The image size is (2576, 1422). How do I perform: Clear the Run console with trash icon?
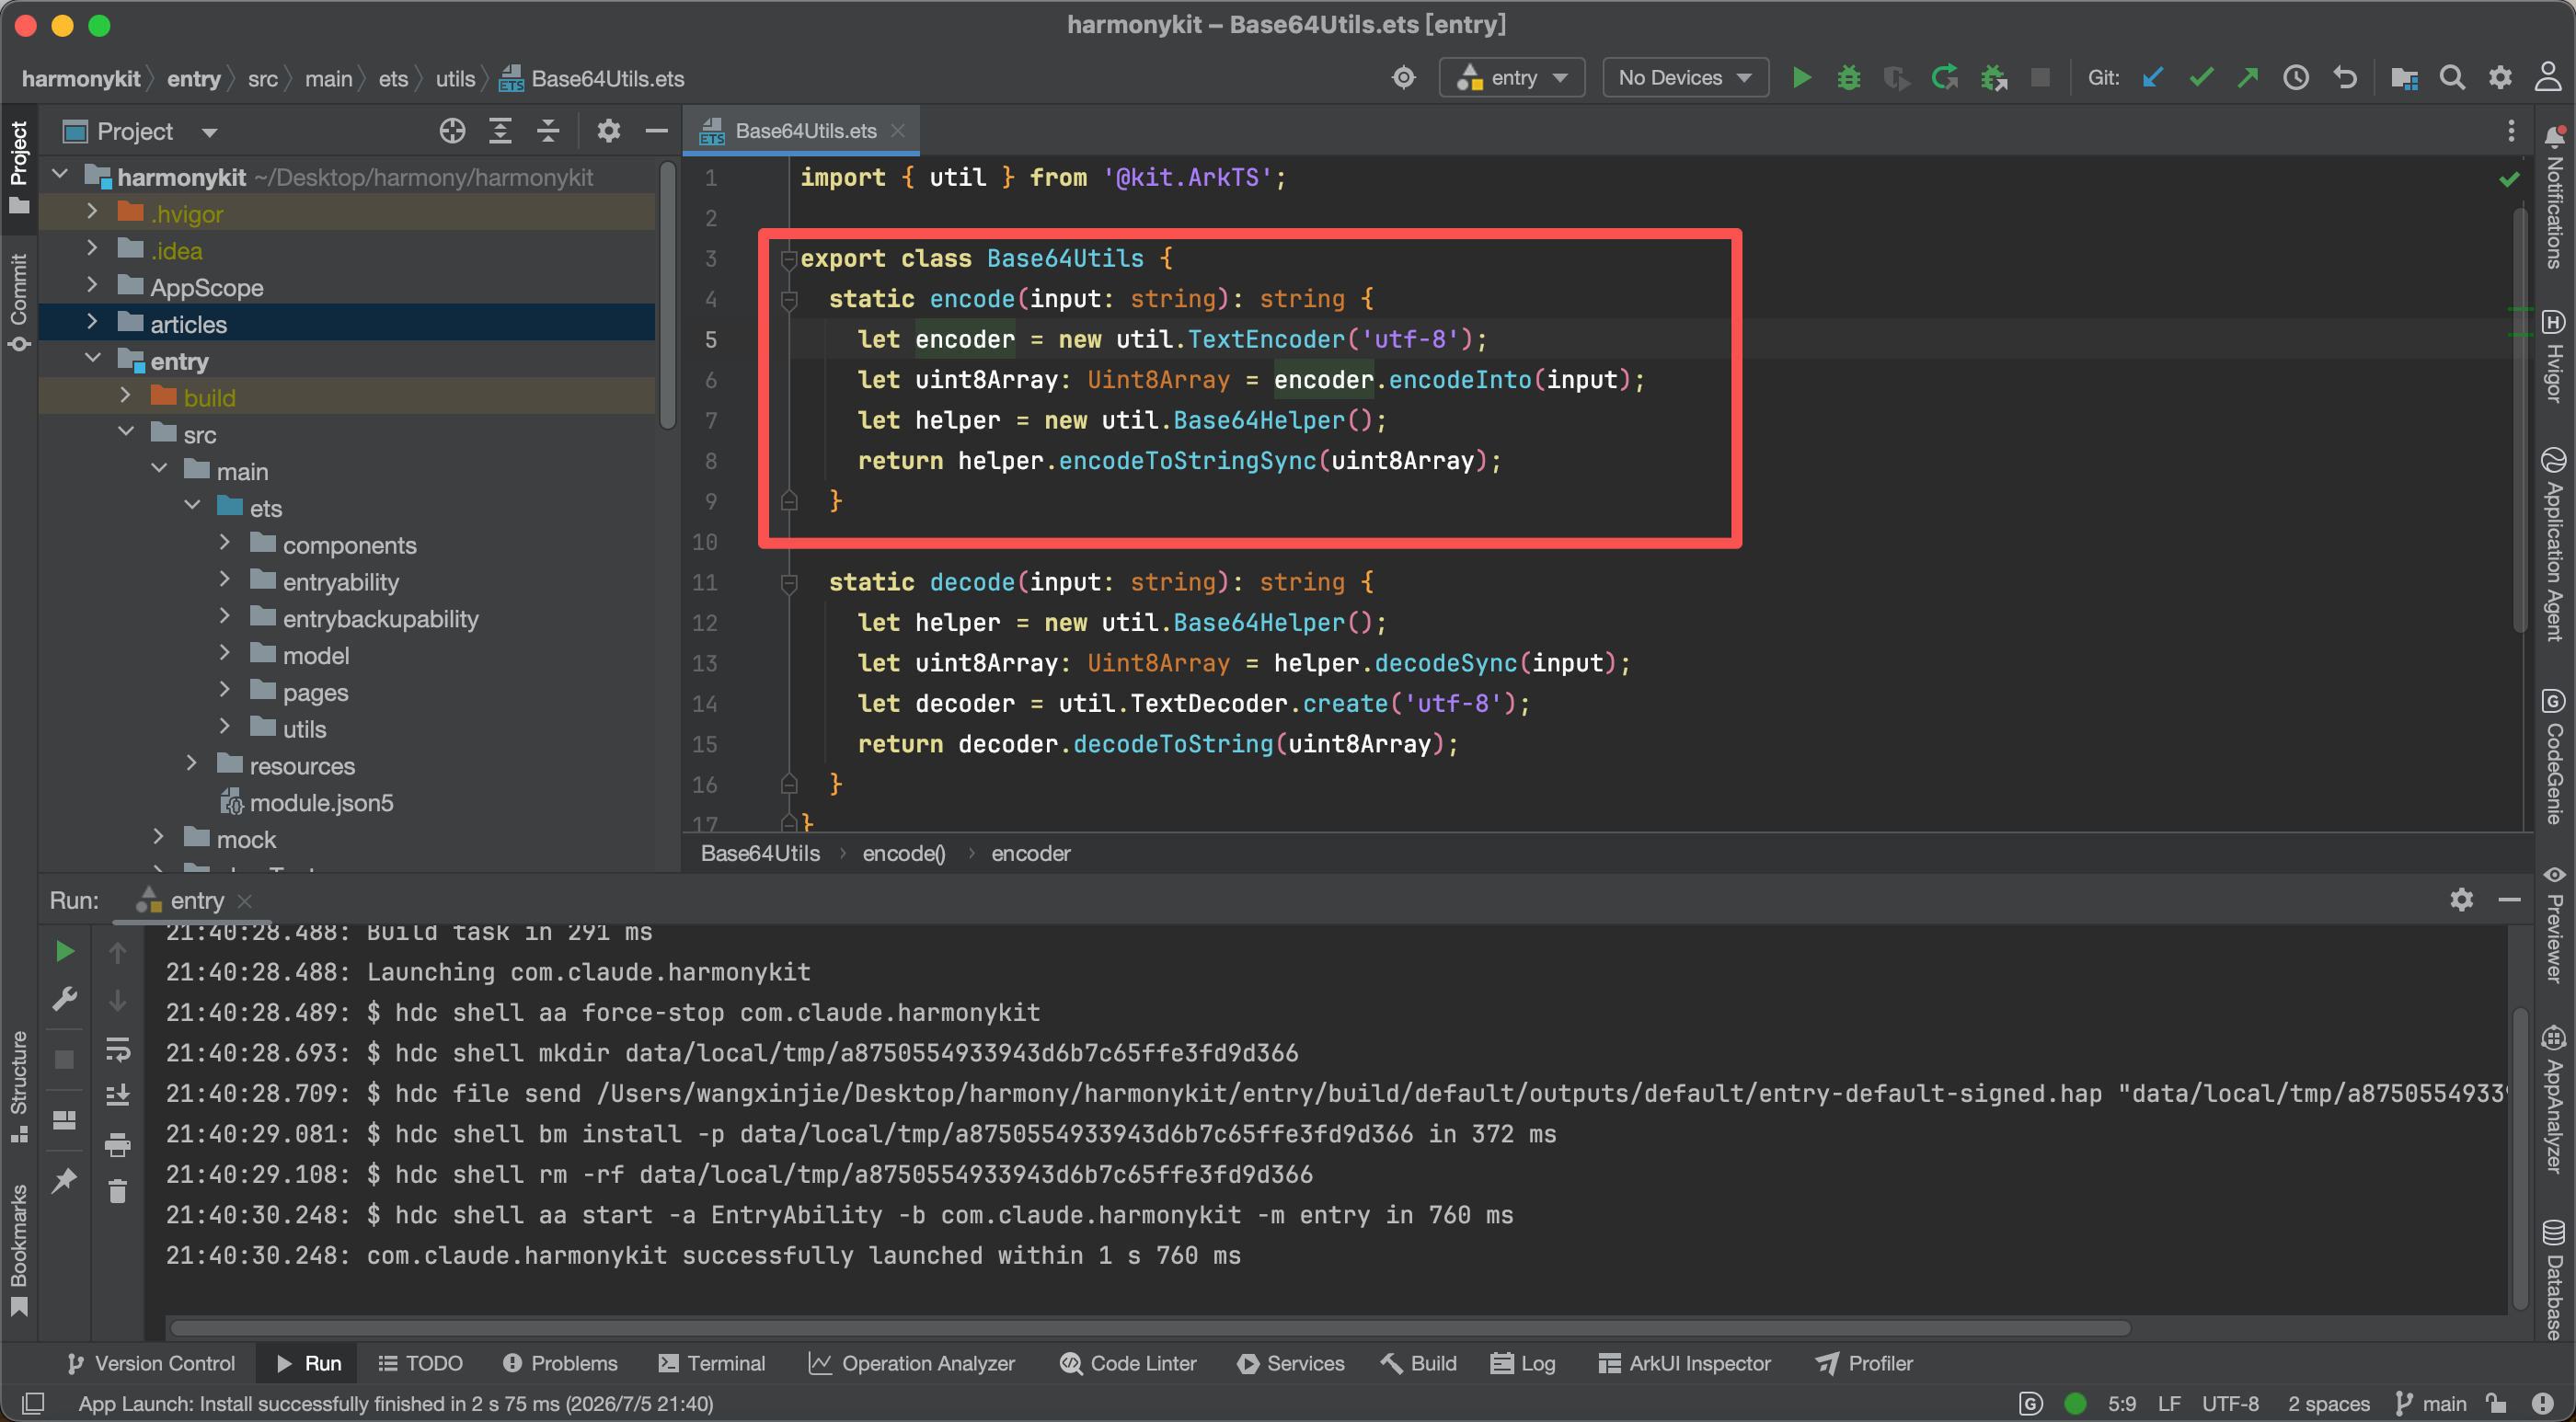pyautogui.click(x=118, y=1191)
